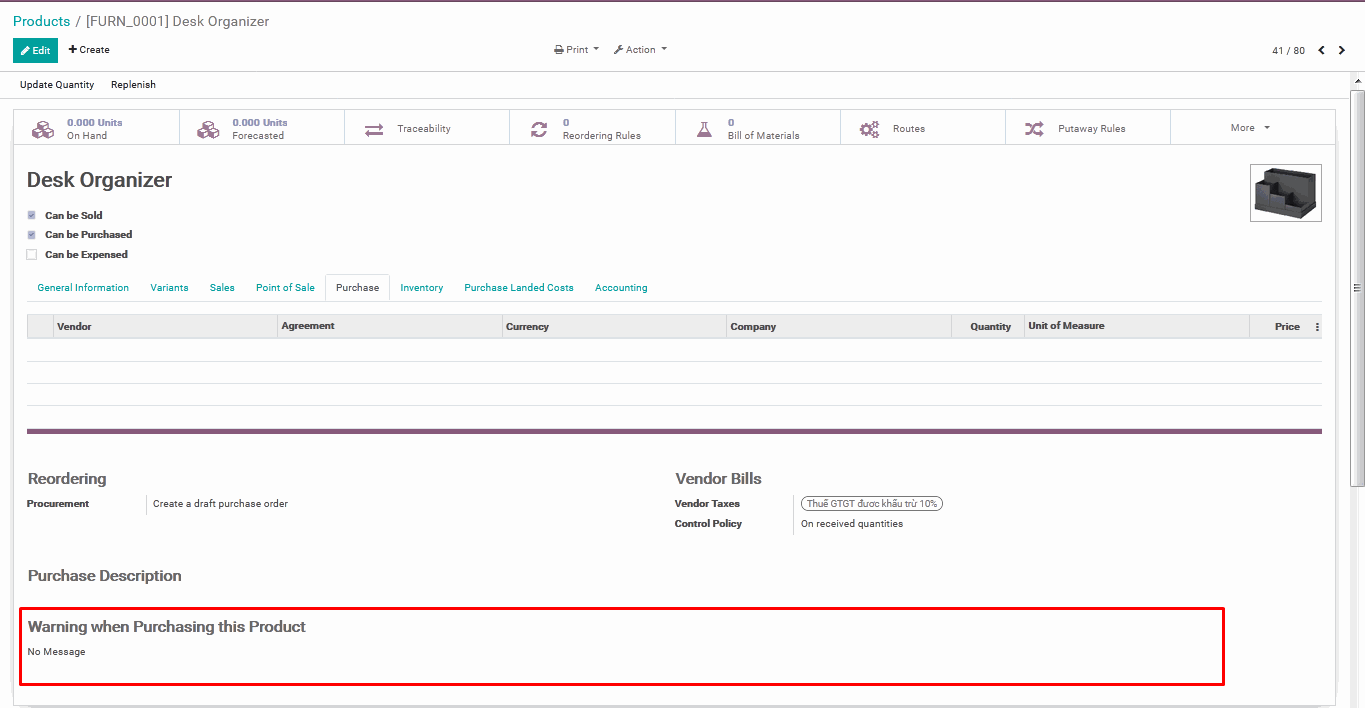
Task: Open the Action dropdown menu
Action: coord(640,50)
